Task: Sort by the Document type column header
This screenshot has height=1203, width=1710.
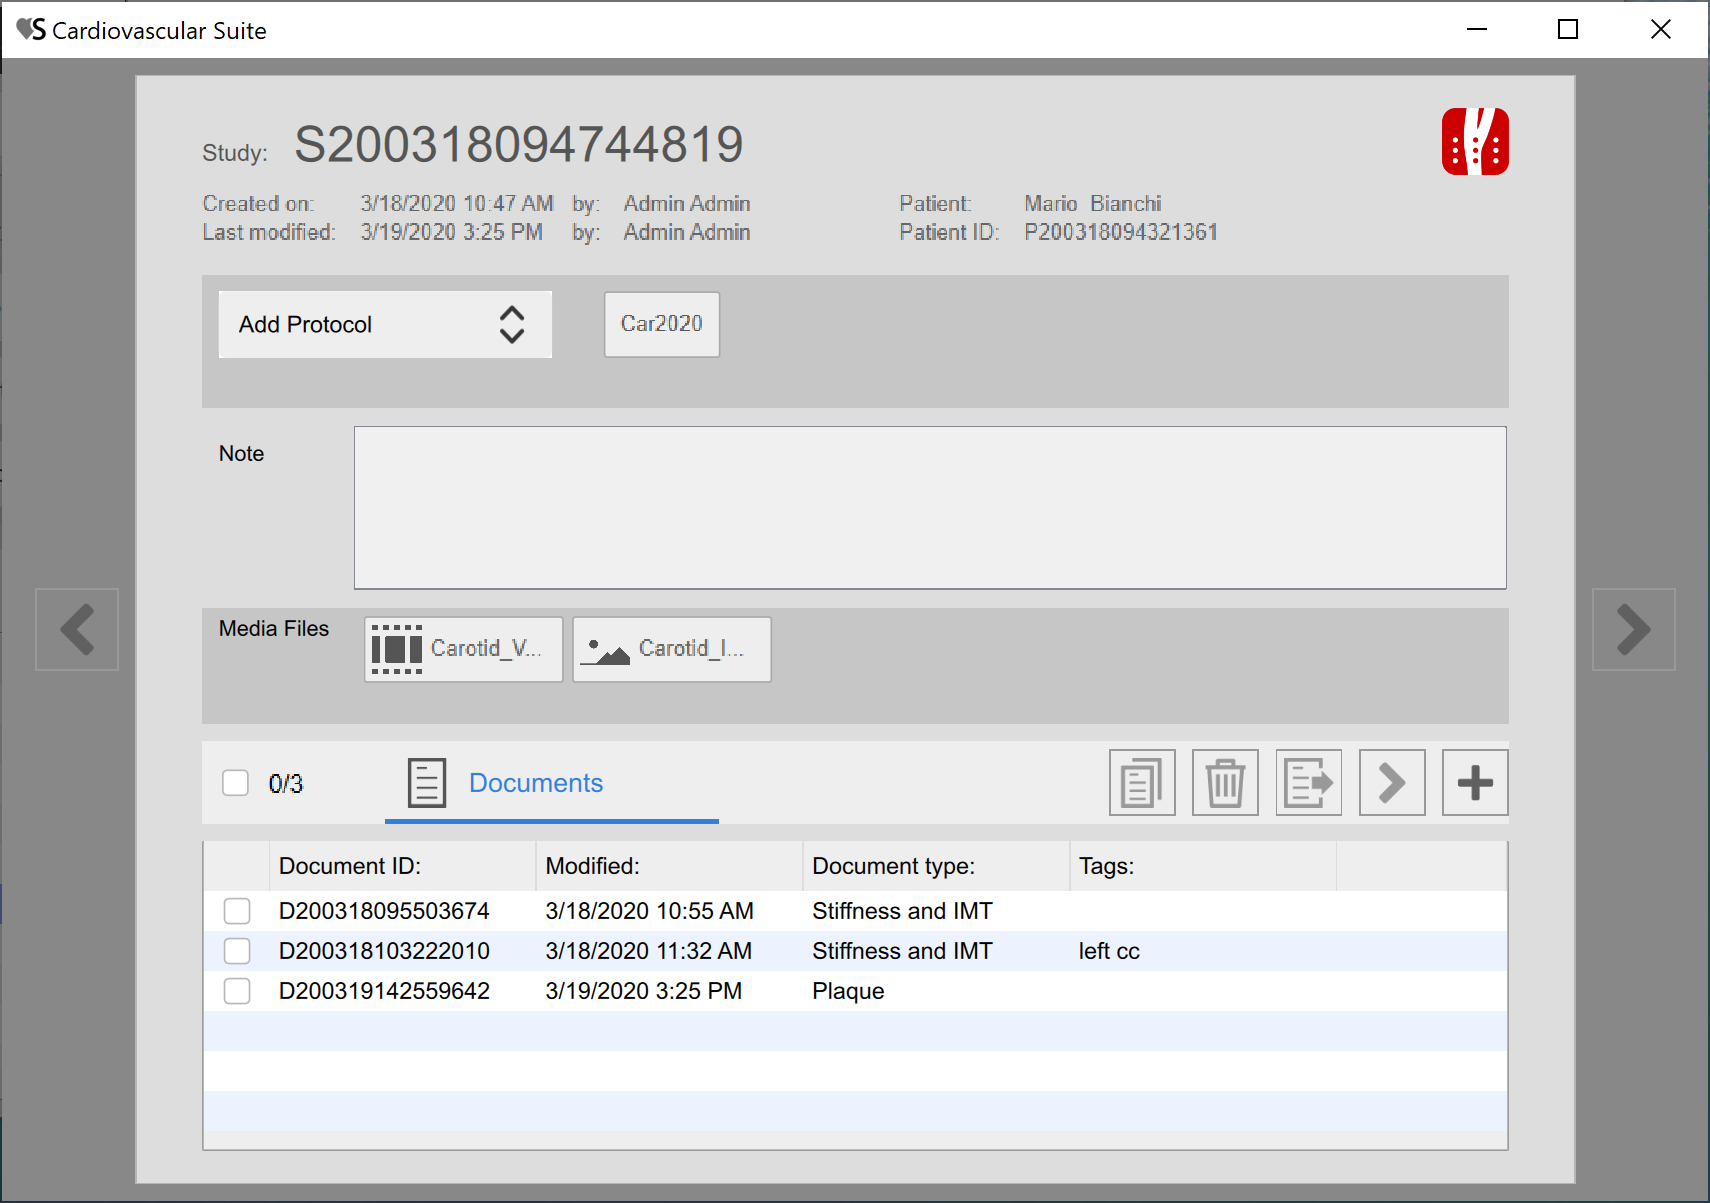Action: (x=893, y=866)
